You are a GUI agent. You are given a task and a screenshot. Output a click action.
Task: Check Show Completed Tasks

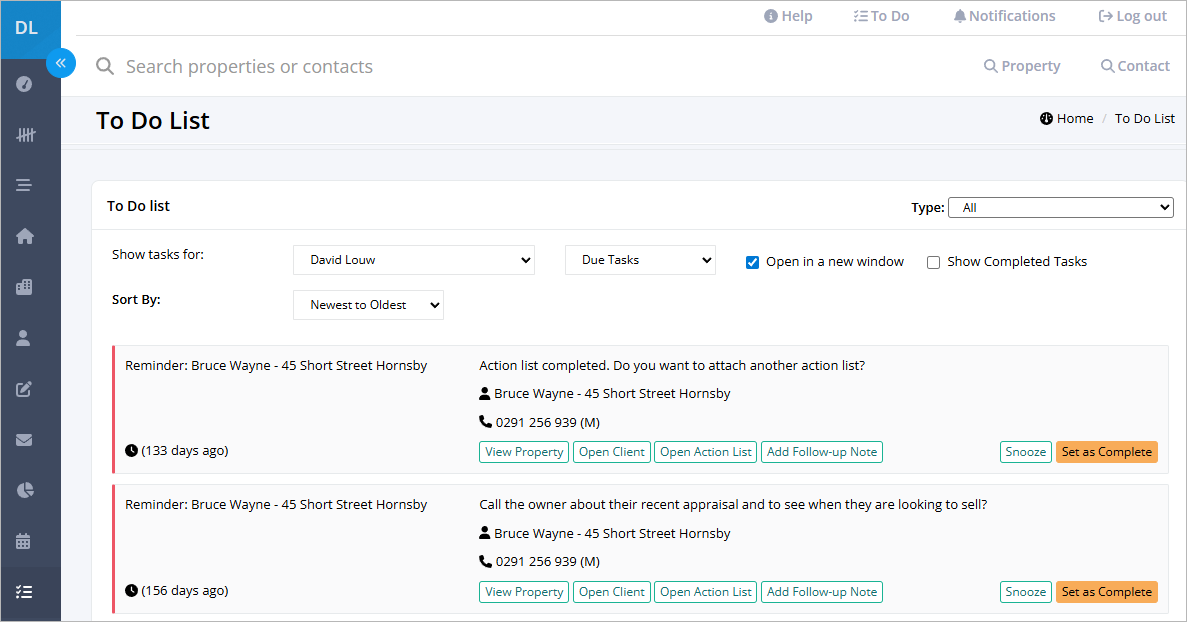(x=933, y=262)
